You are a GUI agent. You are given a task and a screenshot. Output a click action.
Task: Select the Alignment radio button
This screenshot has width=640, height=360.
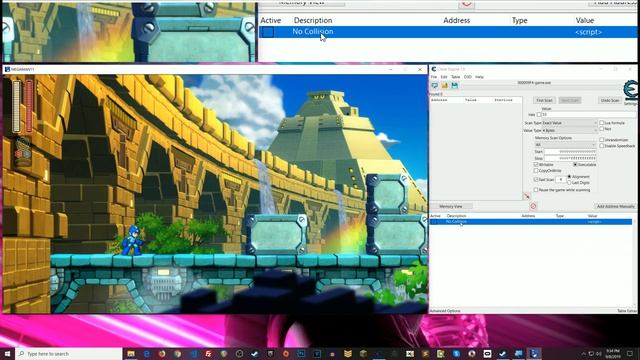(x=569, y=177)
